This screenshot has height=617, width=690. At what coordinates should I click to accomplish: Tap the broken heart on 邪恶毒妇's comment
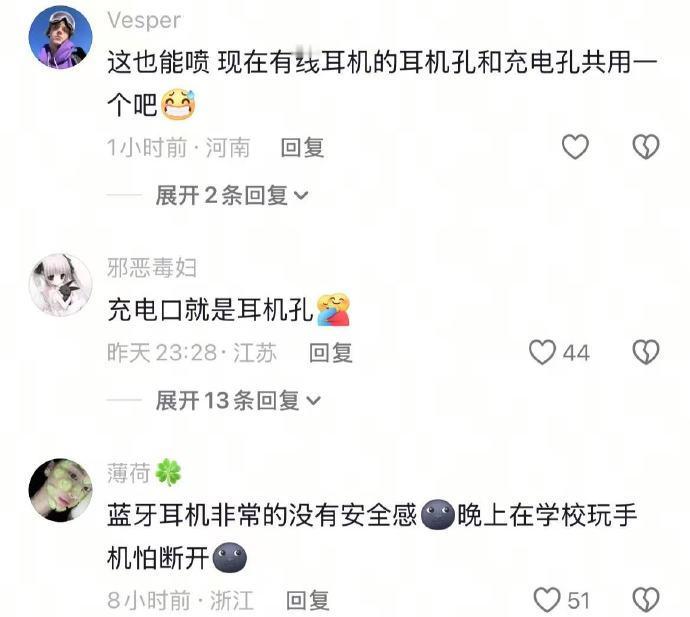[x=646, y=352]
